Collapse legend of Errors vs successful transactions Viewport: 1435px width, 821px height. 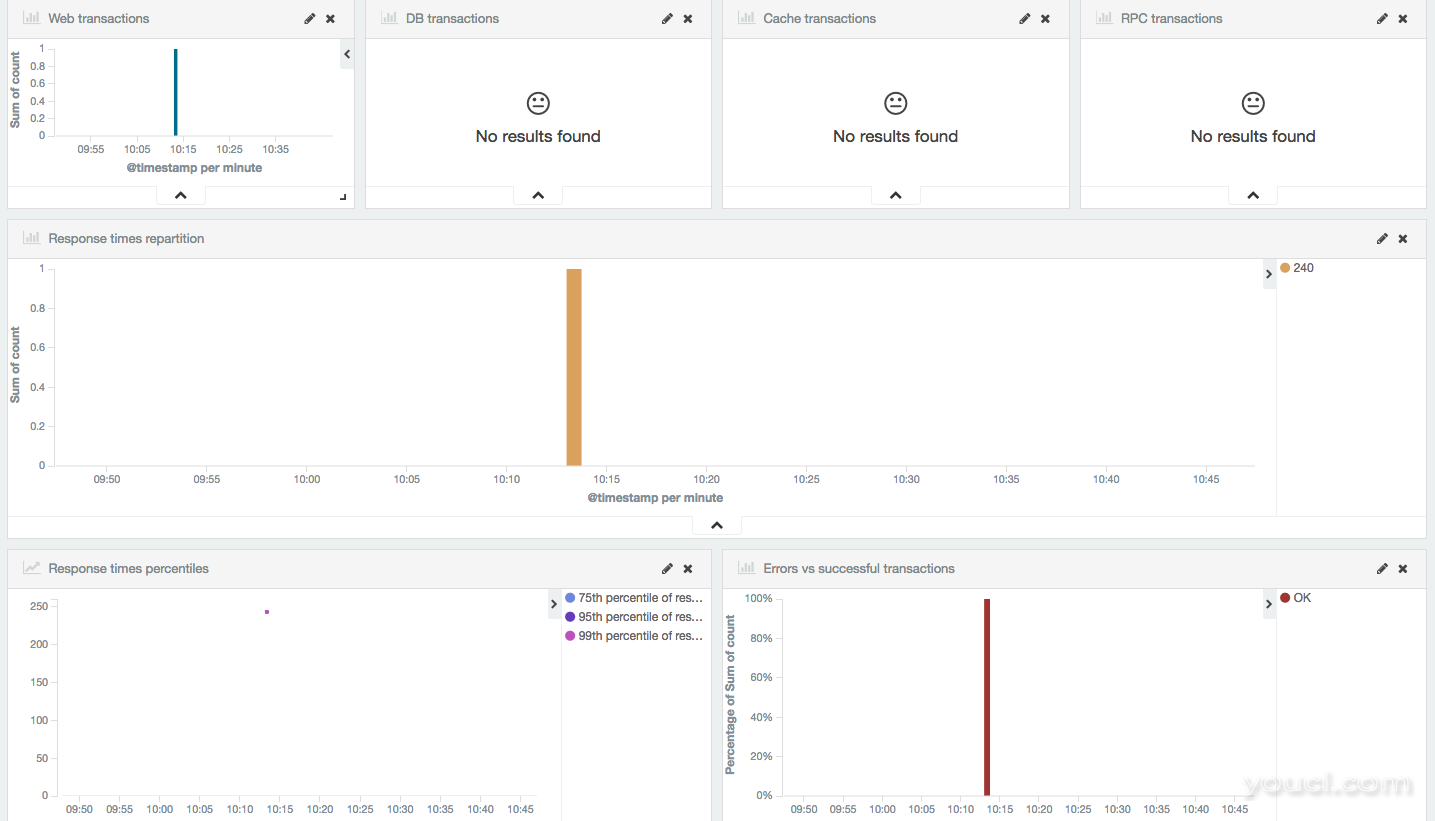(1269, 604)
